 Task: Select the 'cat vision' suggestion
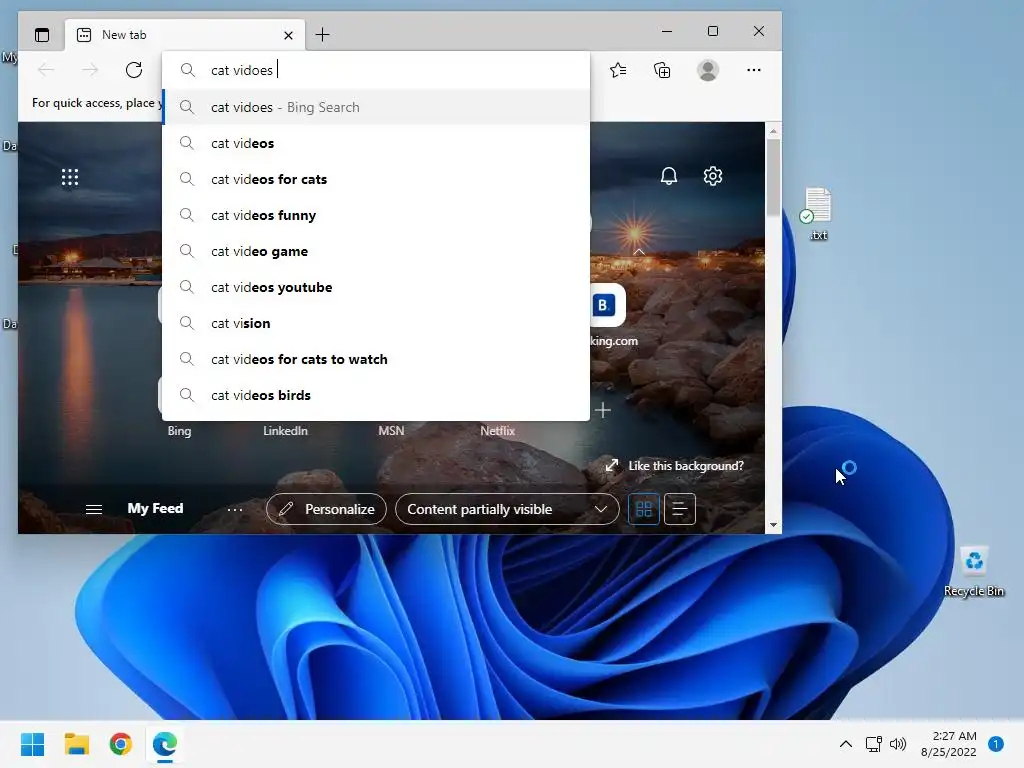pyautogui.click(x=376, y=323)
